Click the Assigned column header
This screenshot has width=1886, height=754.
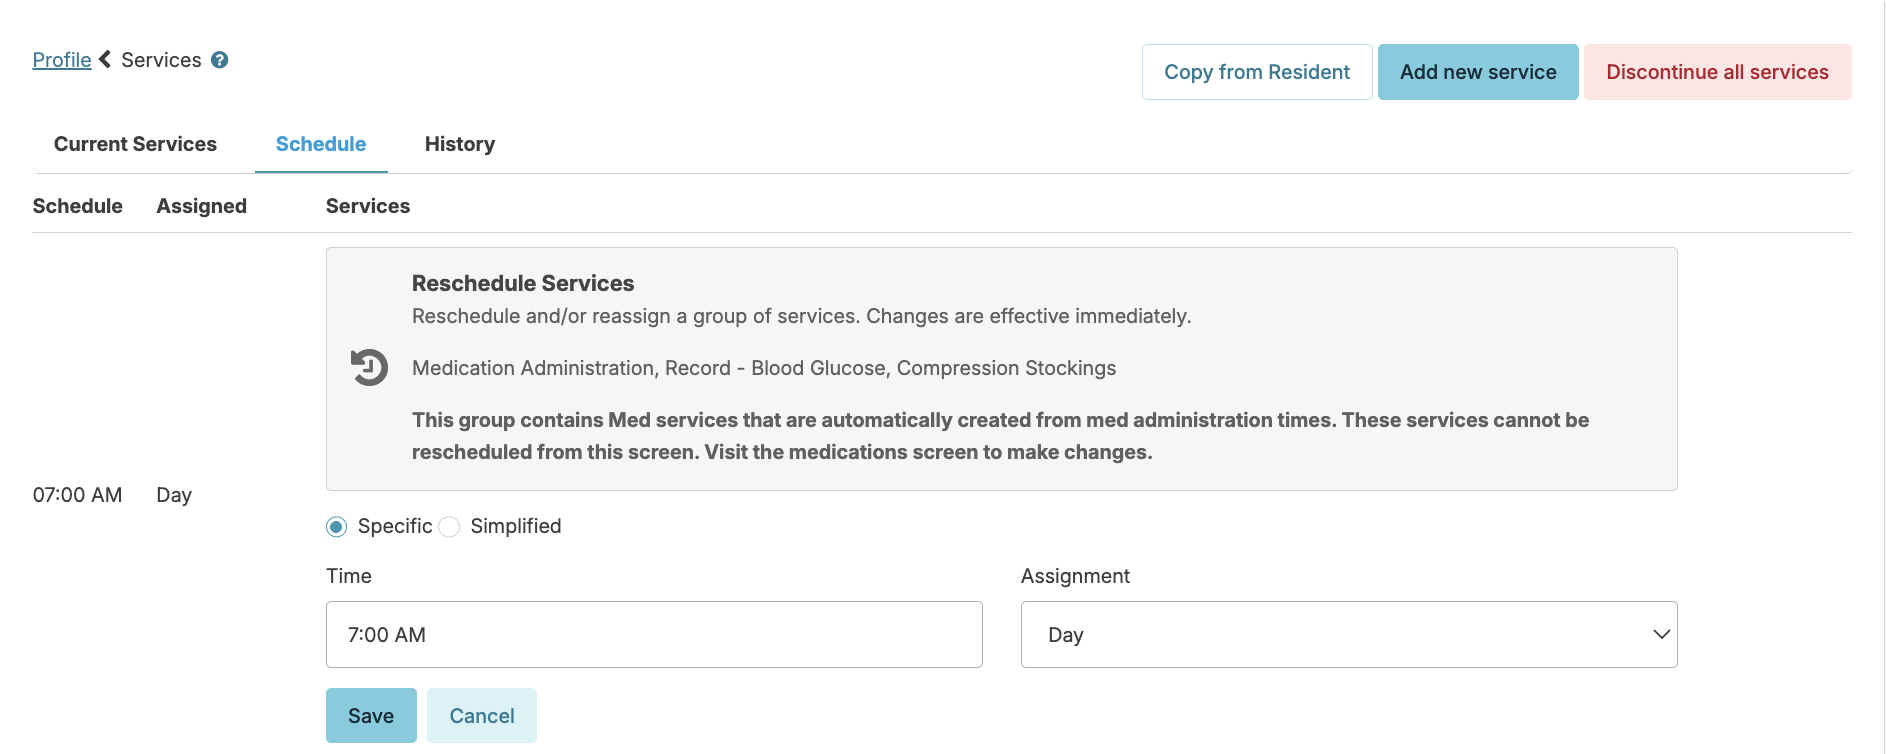coord(202,206)
